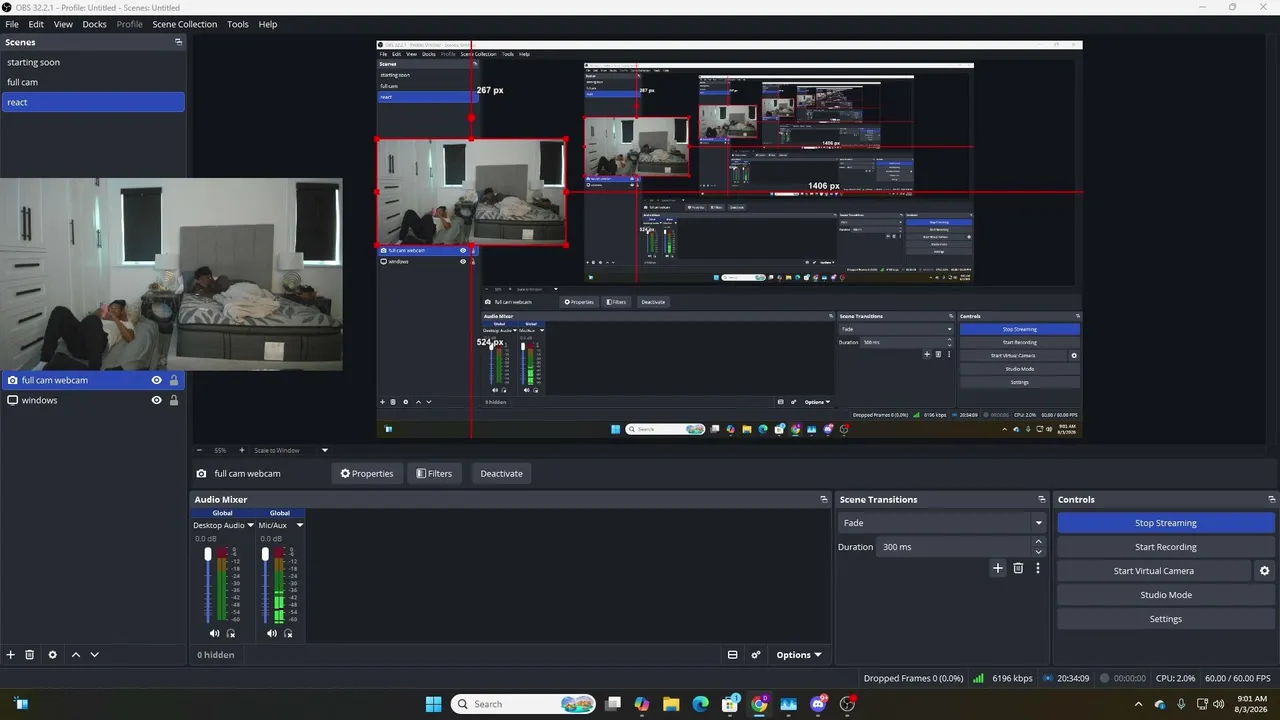Open the Windows Start menu
This screenshot has width=1280, height=720.
[x=433, y=704]
